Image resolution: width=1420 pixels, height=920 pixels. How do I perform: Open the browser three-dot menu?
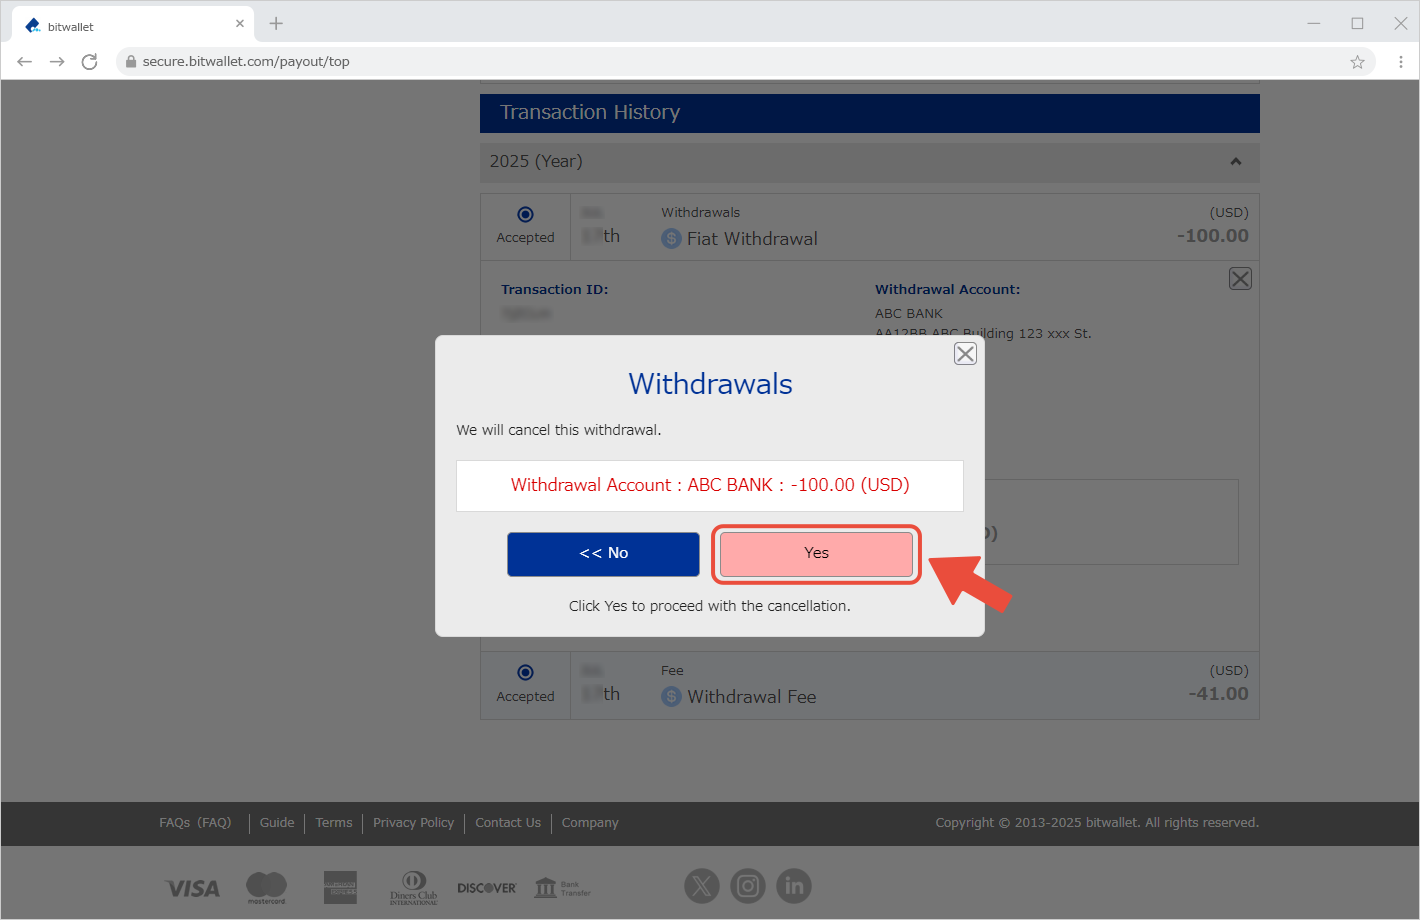pyautogui.click(x=1400, y=62)
